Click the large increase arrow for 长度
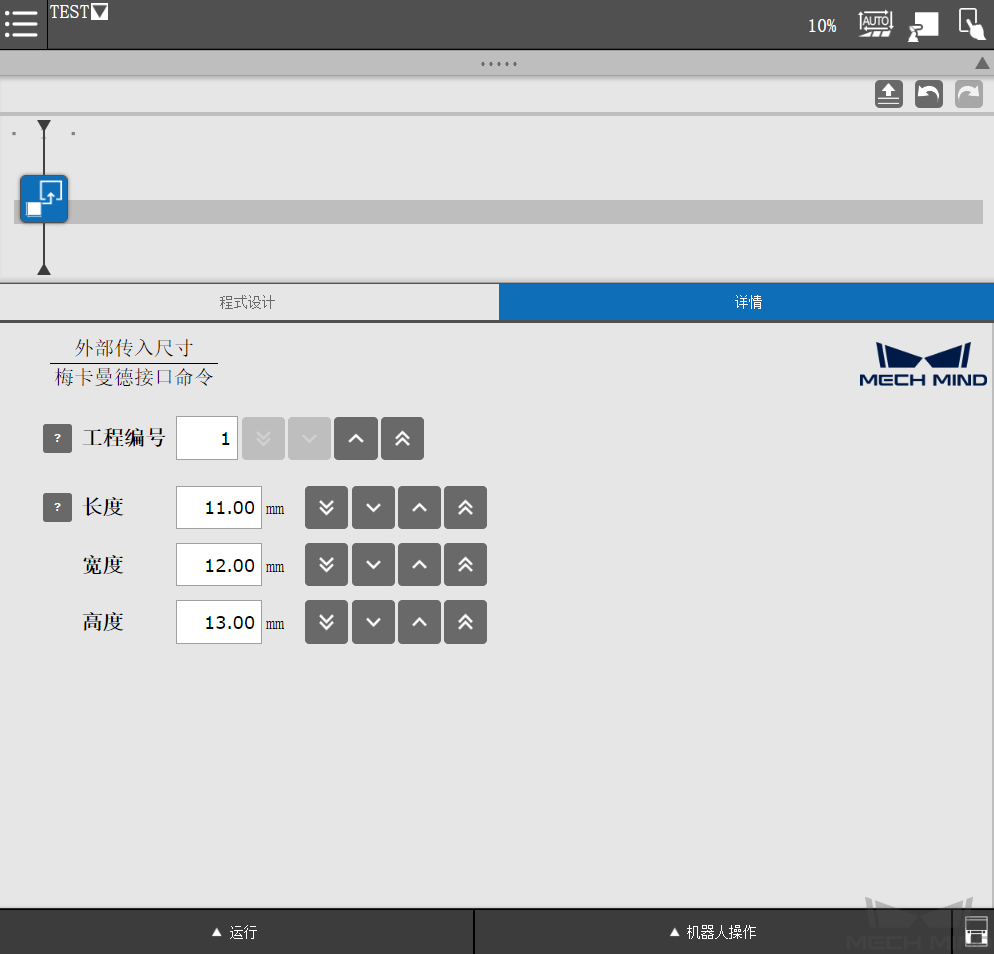 point(465,507)
